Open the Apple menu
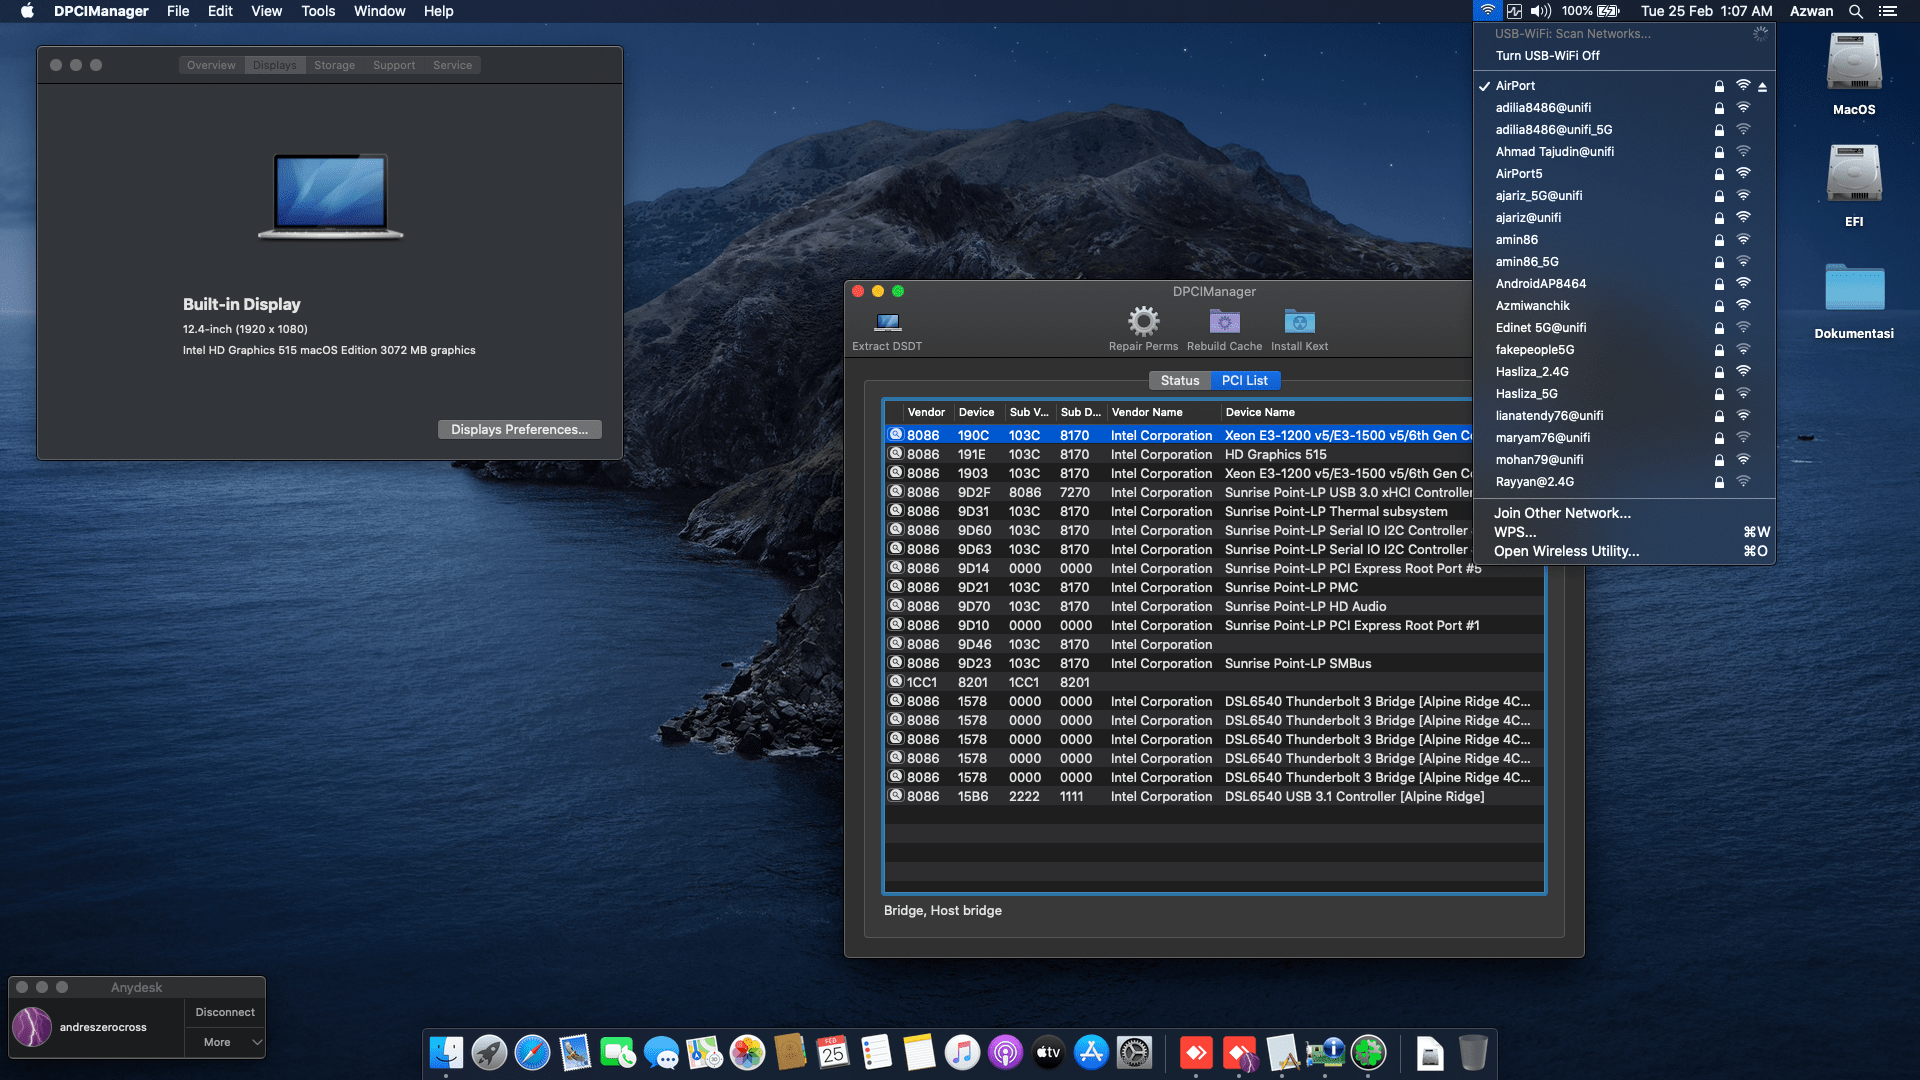 click(27, 11)
